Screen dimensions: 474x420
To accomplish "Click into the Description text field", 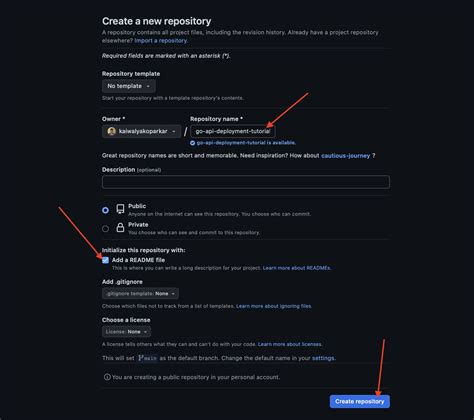I will [x=246, y=182].
